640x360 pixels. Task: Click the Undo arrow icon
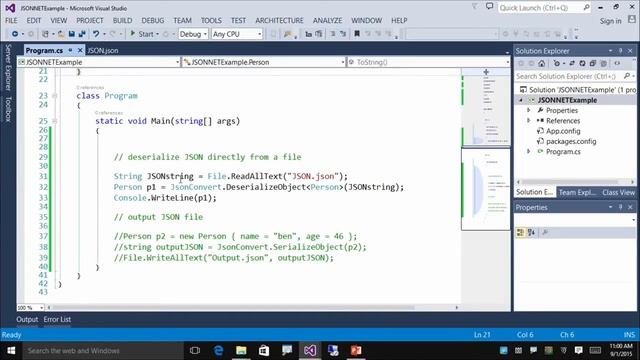tap(96, 34)
